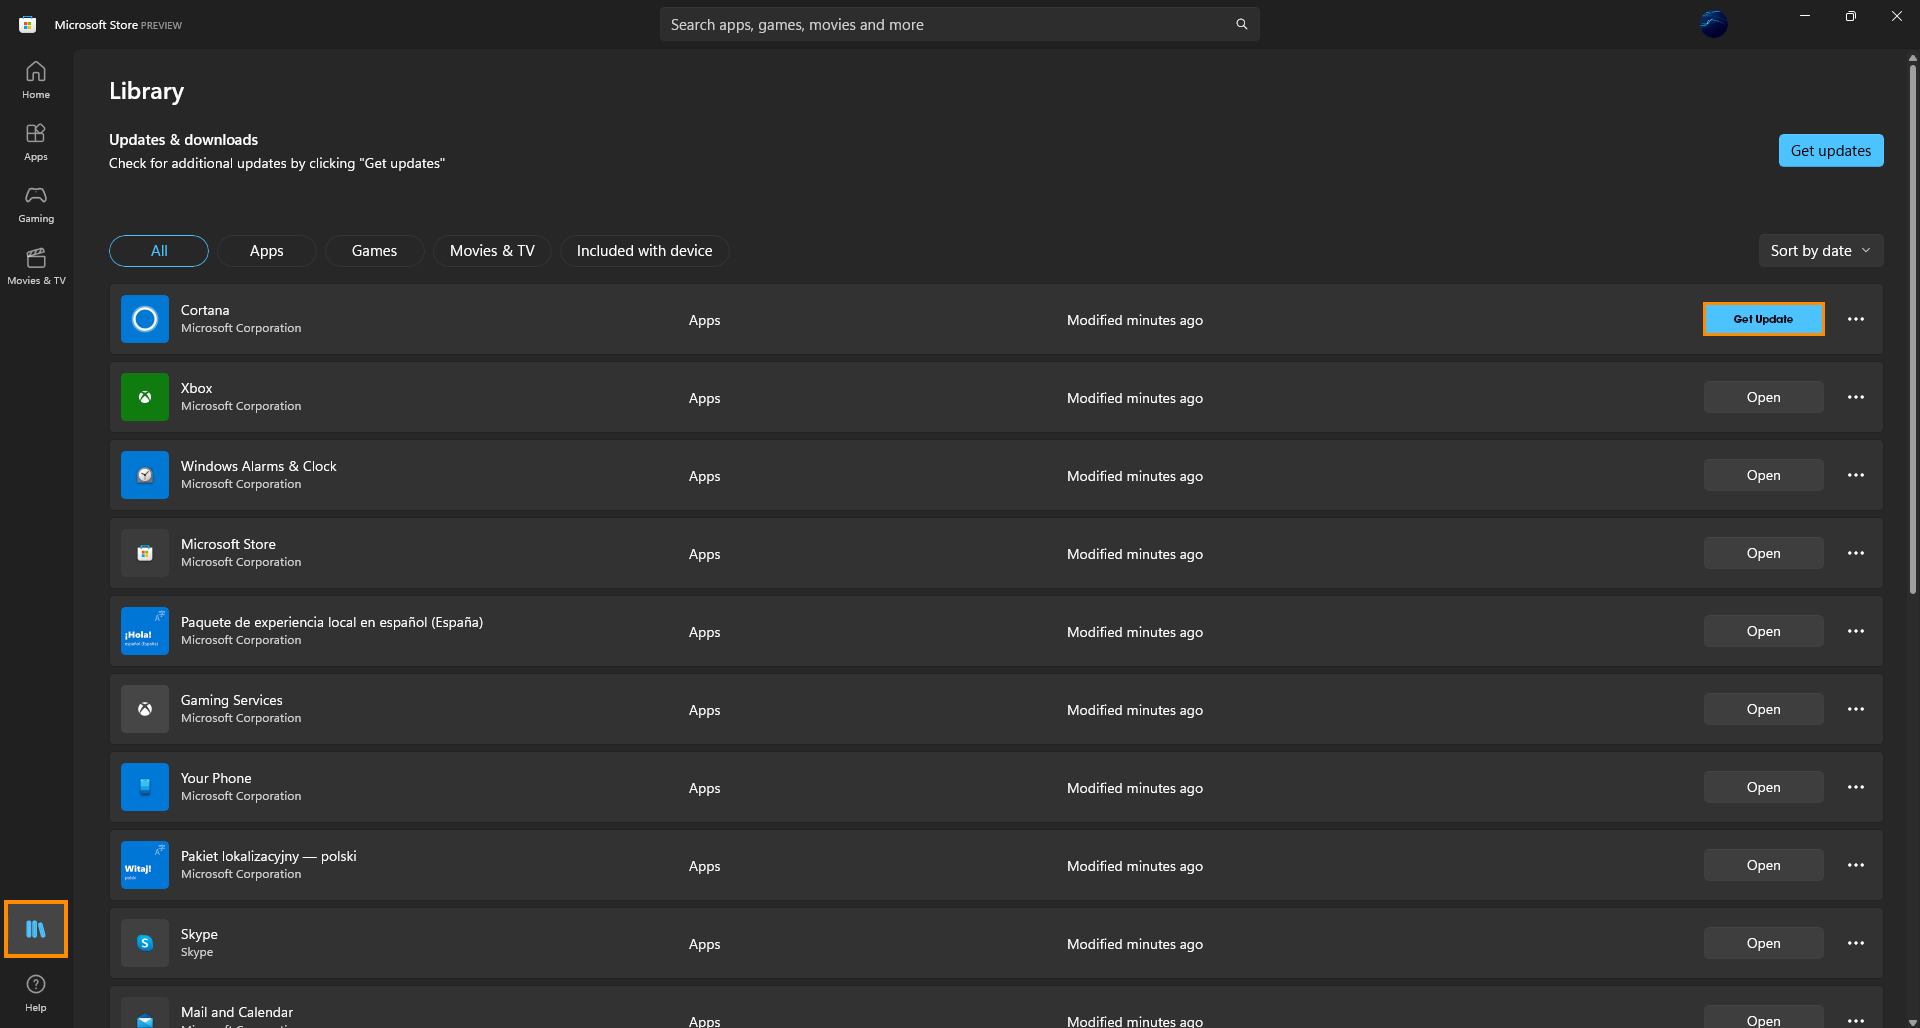Open Gaming Services
This screenshot has width=1920, height=1028.
[1764, 709]
